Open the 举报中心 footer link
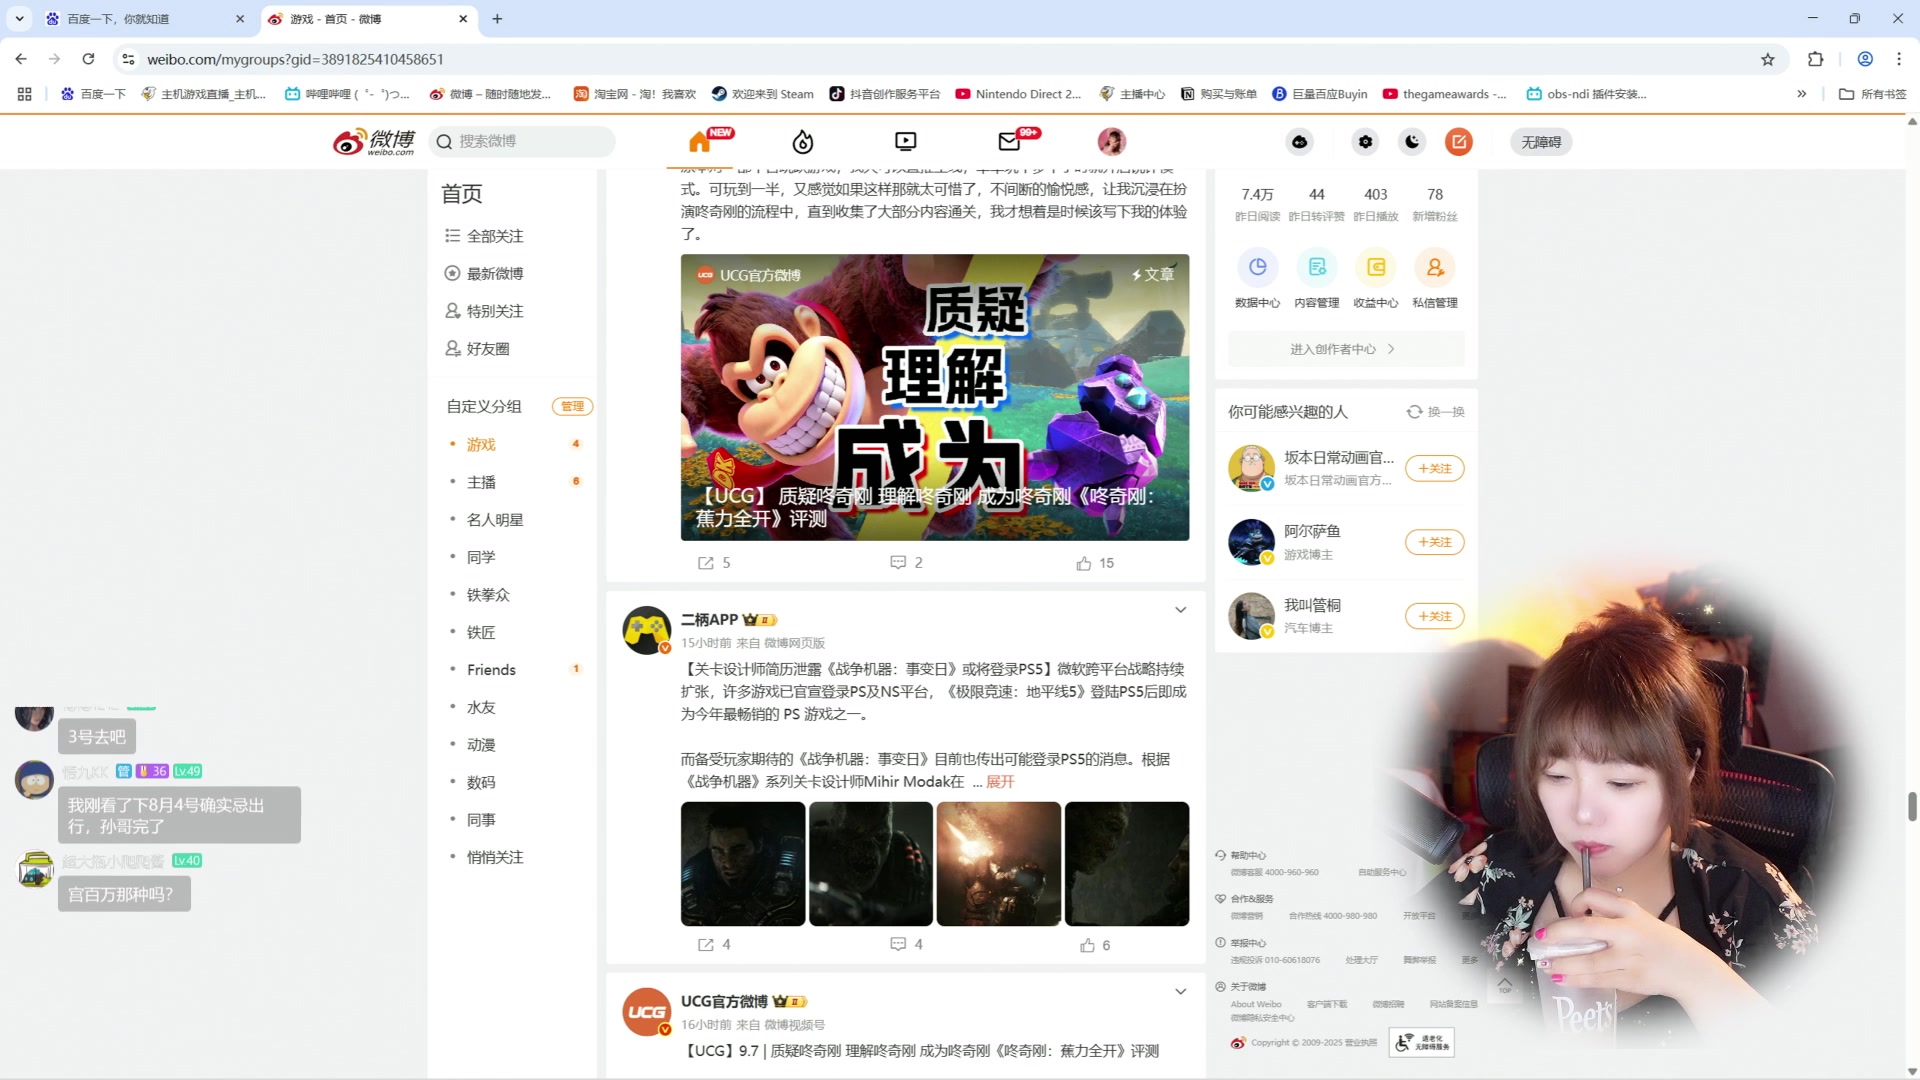This screenshot has height=1080, width=1920. (1247, 943)
